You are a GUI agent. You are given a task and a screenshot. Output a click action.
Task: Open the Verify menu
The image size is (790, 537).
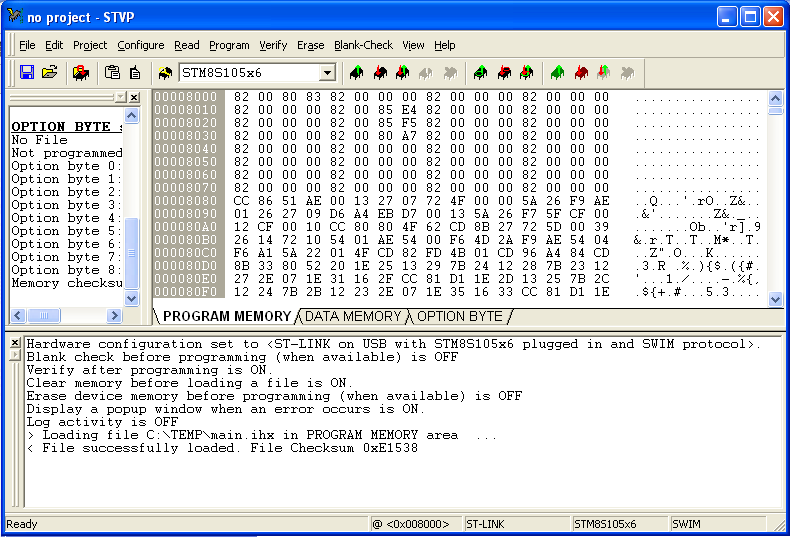pyautogui.click(x=273, y=45)
